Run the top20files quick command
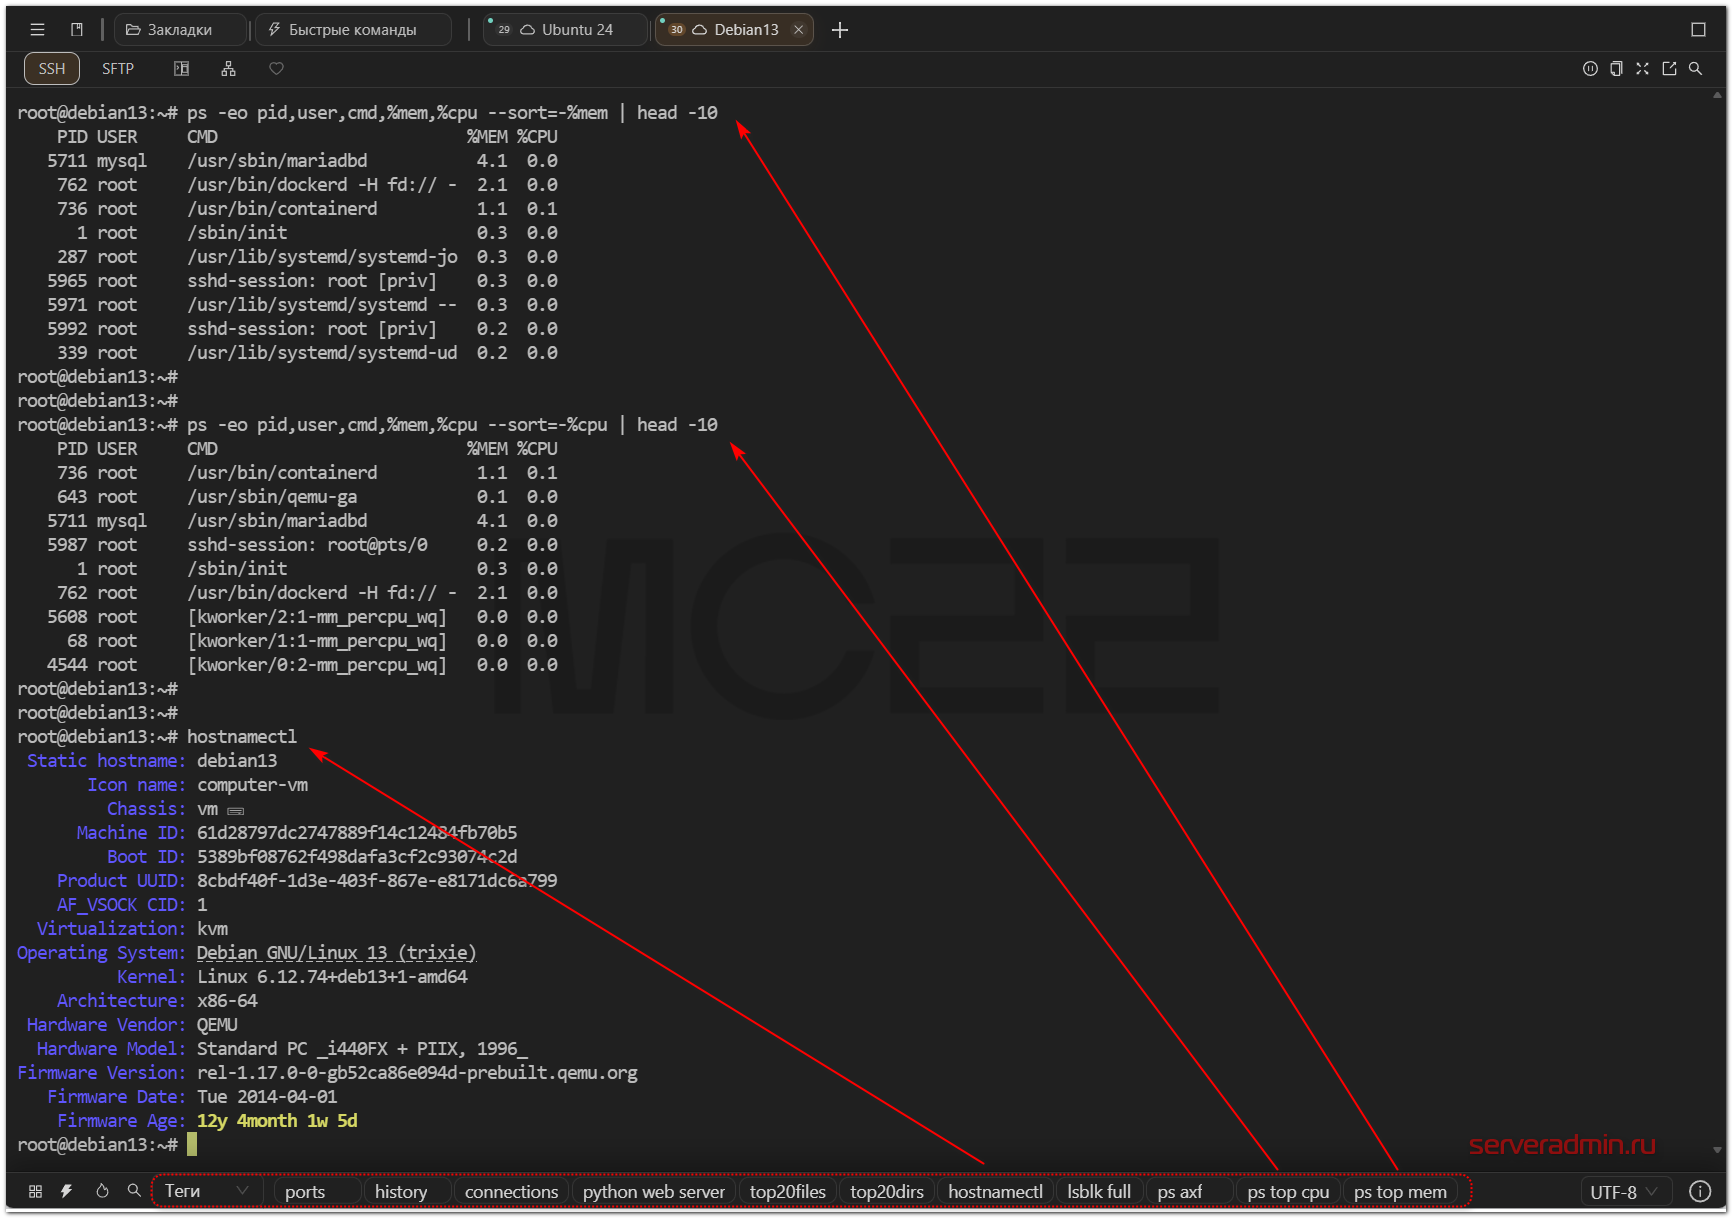This screenshot has width=1732, height=1218. point(788,1191)
